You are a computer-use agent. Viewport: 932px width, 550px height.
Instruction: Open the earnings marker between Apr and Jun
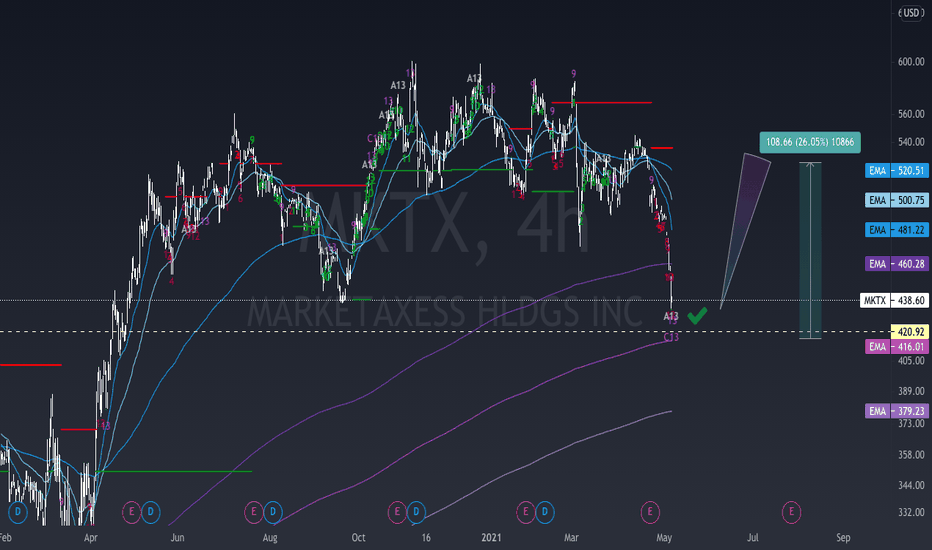131,512
